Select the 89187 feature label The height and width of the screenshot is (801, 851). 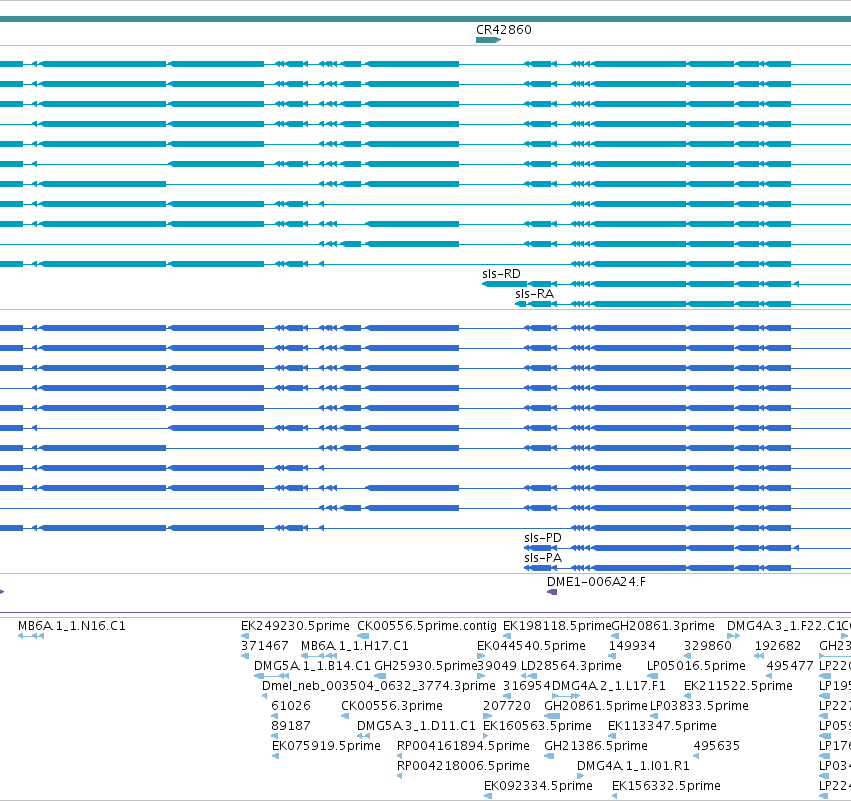click(x=291, y=726)
